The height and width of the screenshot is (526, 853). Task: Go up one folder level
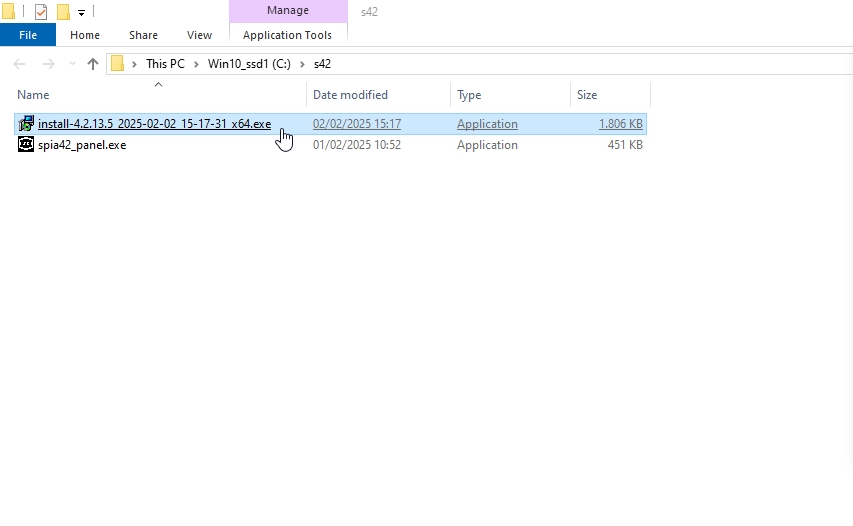[x=92, y=64]
